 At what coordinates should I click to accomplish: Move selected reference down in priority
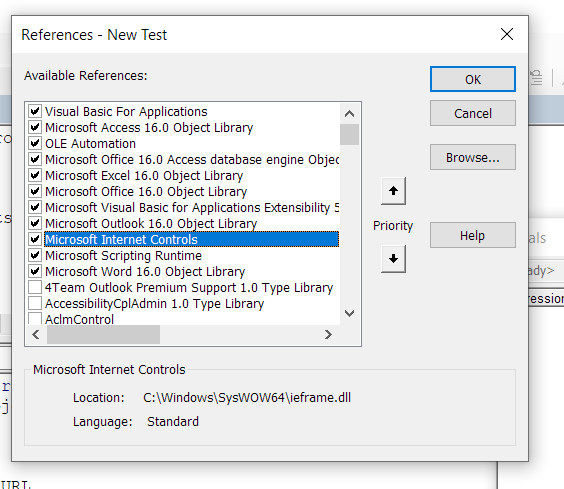[x=394, y=259]
